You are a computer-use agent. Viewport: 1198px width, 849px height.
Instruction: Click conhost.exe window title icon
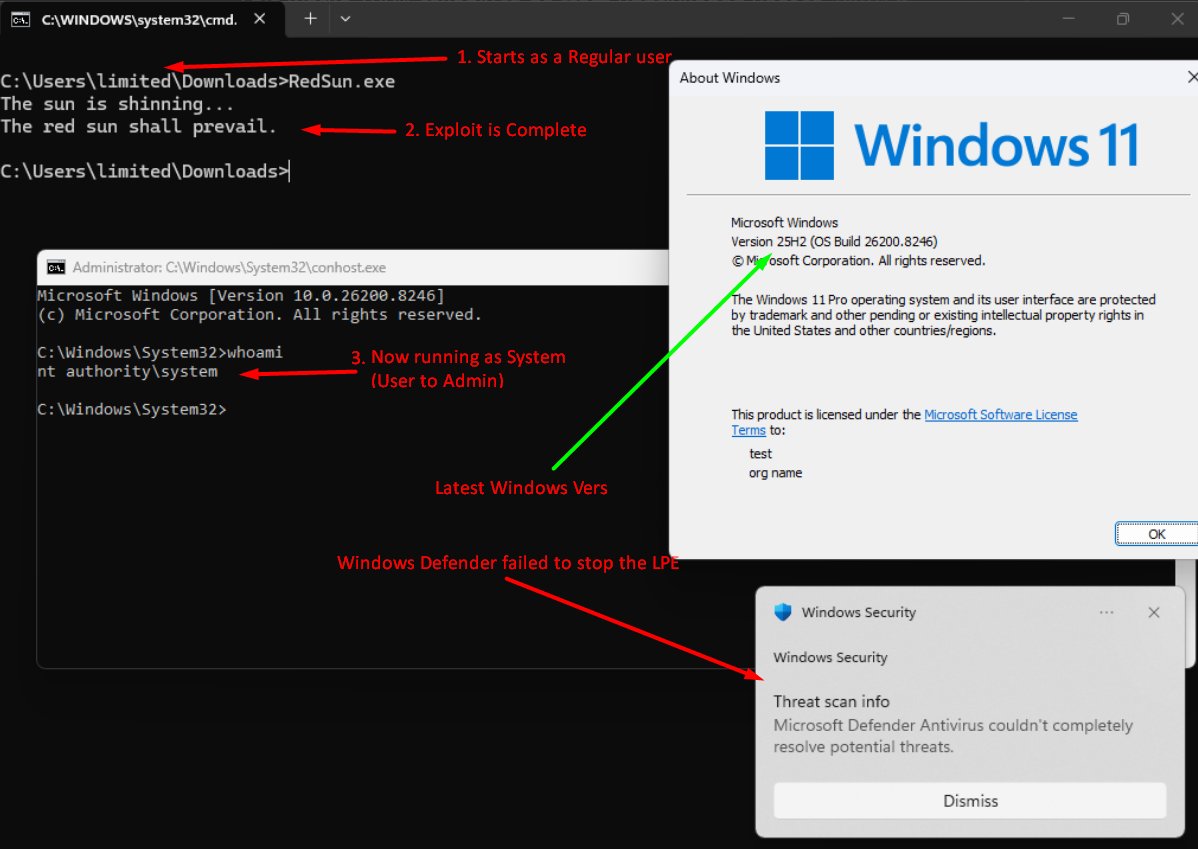pos(56,267)
